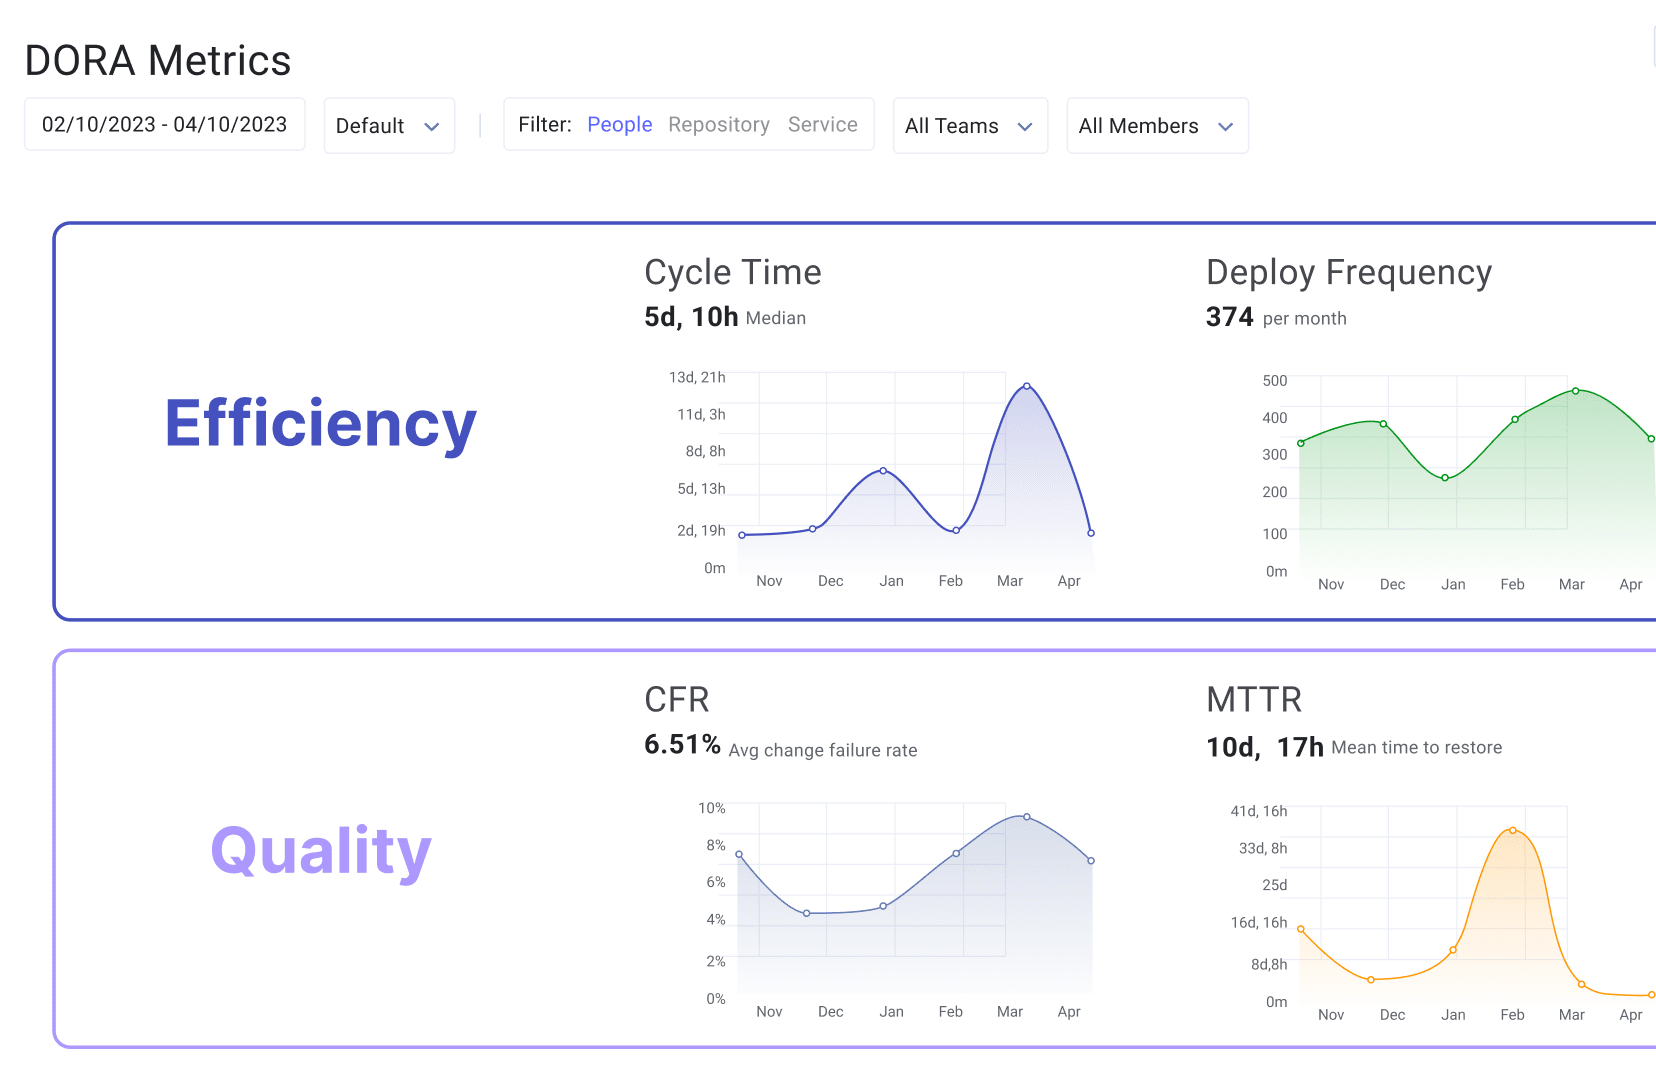Viewport: 1656px width, 1079px height.
Task: Click the CFR chart title
Action: coord(677,700)
